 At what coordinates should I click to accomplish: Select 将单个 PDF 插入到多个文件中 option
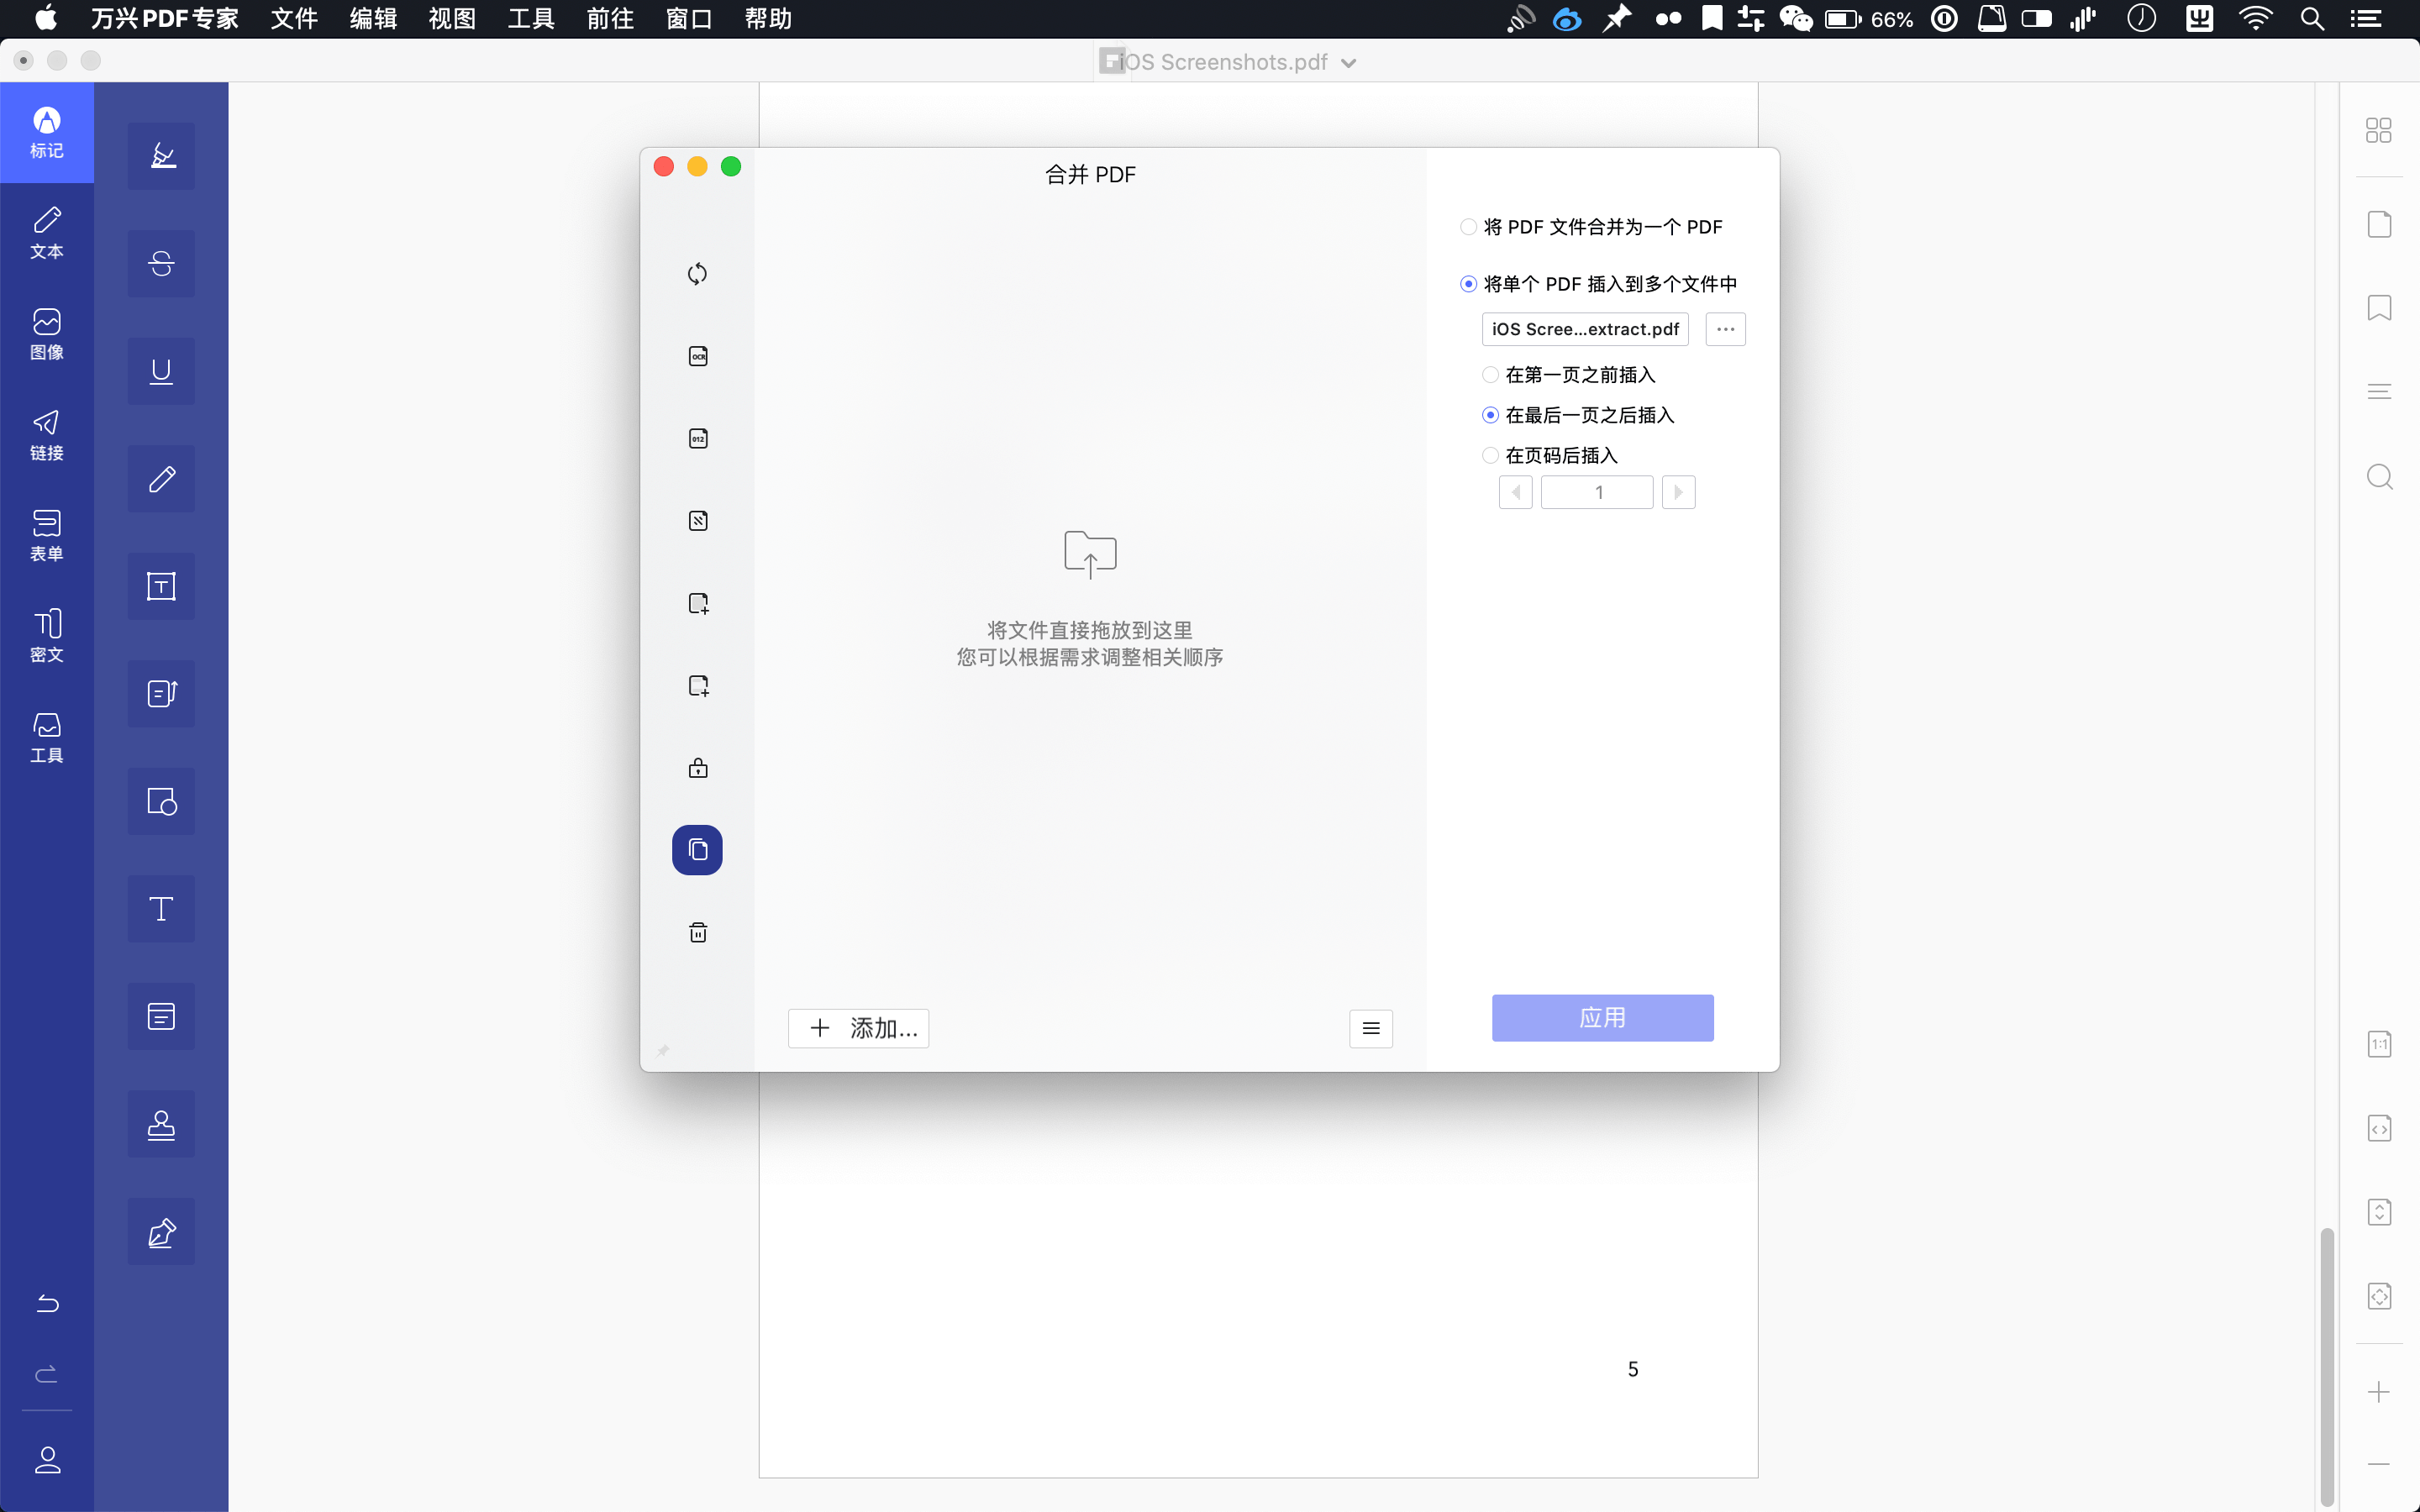click(1598, 284)
